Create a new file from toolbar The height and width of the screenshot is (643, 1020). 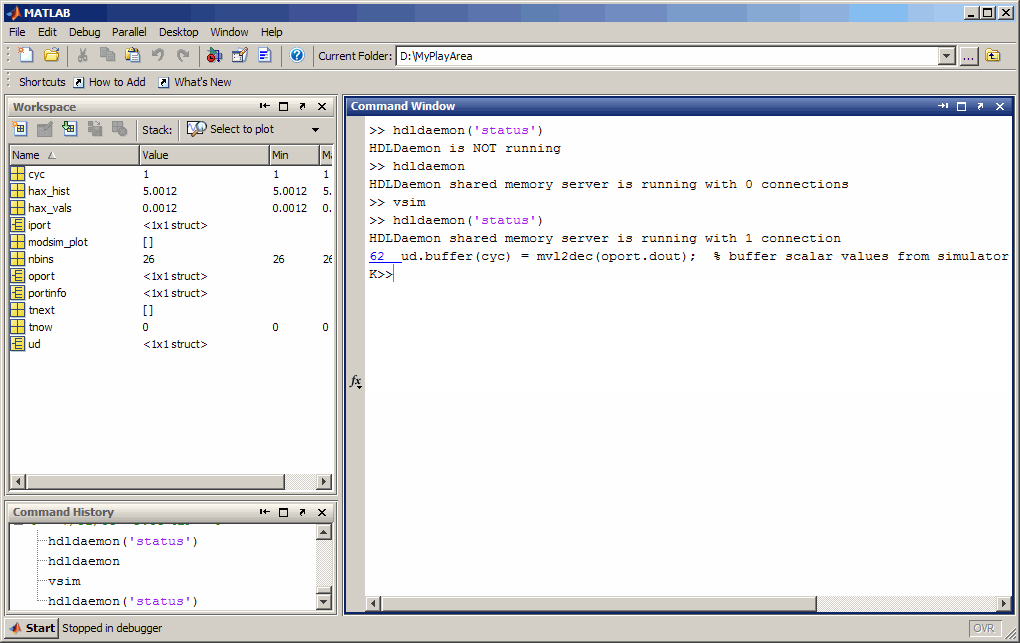[26, 55]
